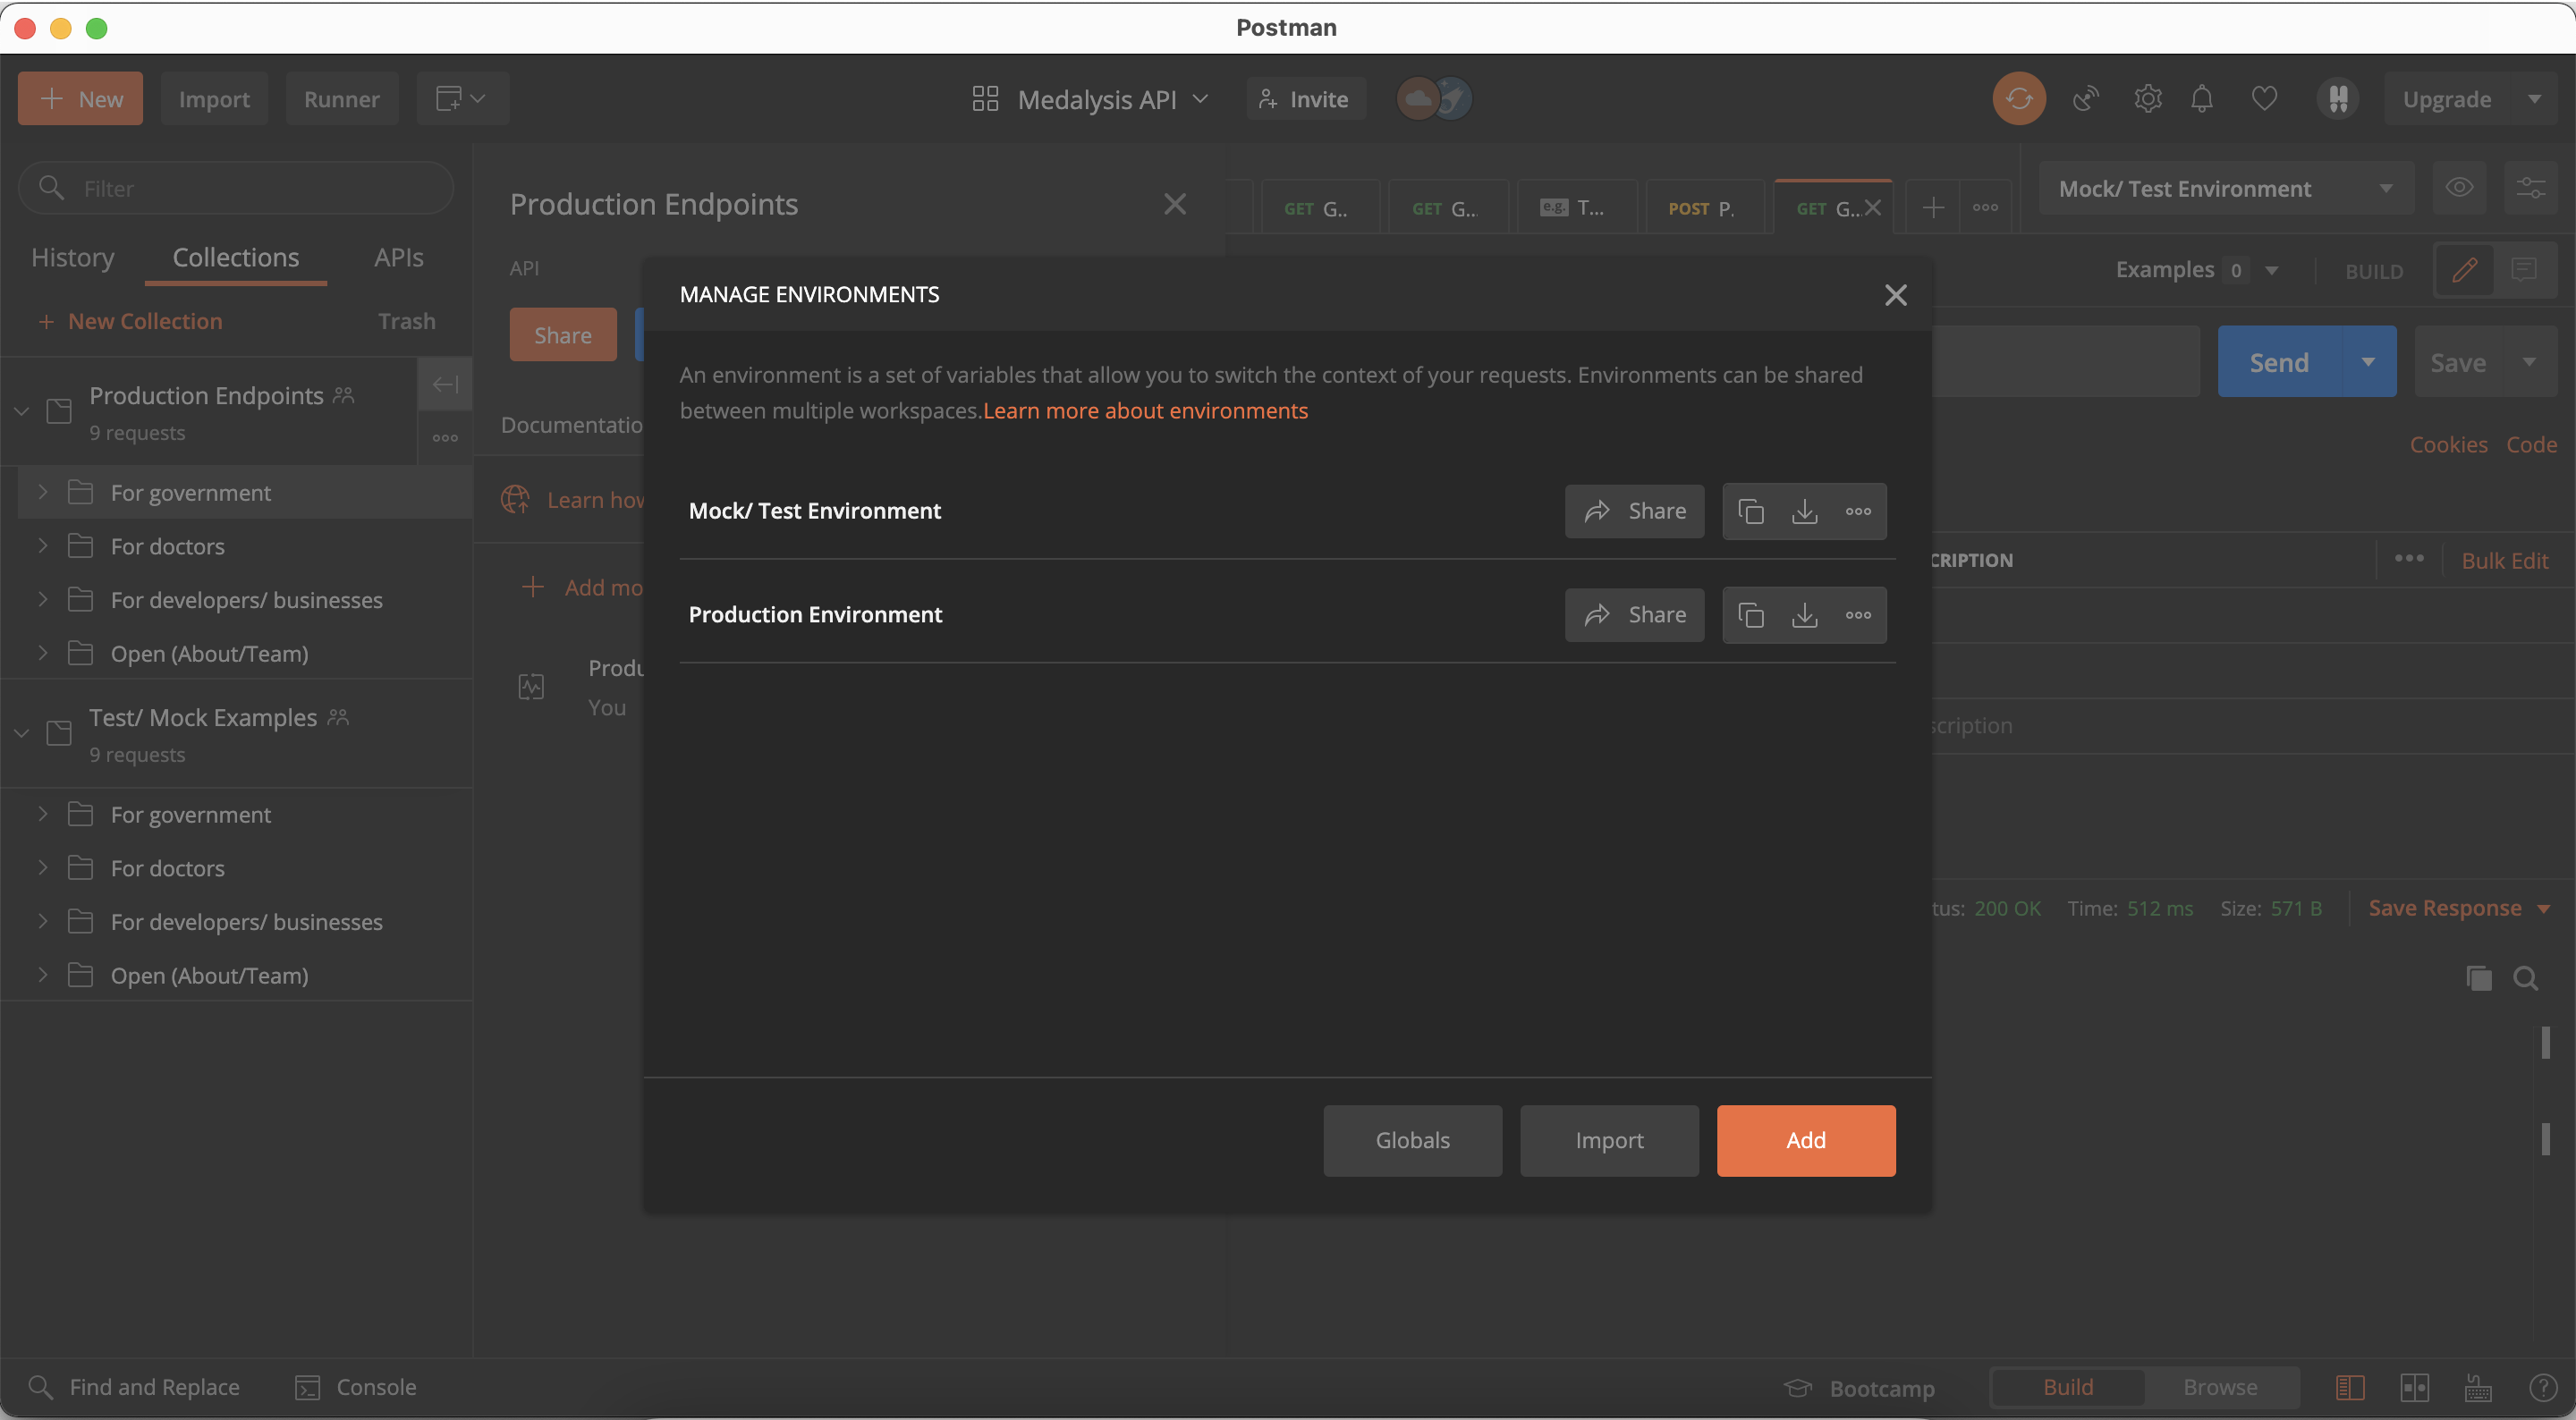Viewport: 2576px width, 1420px height.
Task: Open the manage environments sliders icon
Action: pyautogui.click(x=2530, y=188)
